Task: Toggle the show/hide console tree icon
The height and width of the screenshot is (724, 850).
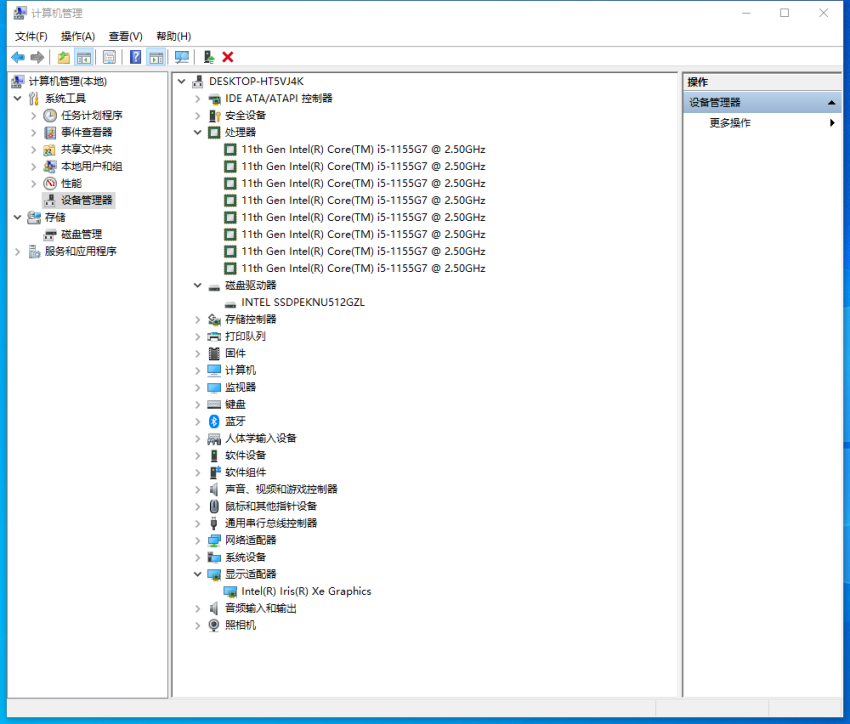Action: coord(83,57)
